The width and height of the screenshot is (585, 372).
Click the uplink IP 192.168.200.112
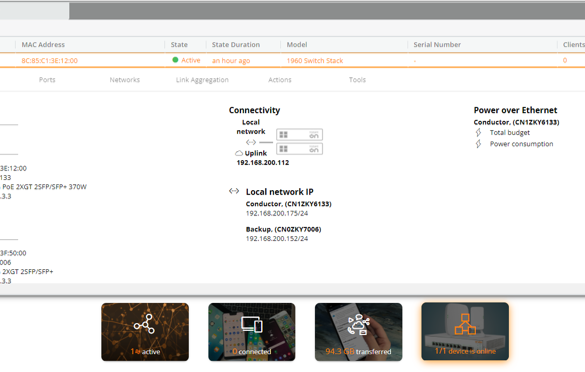[263, 163]
